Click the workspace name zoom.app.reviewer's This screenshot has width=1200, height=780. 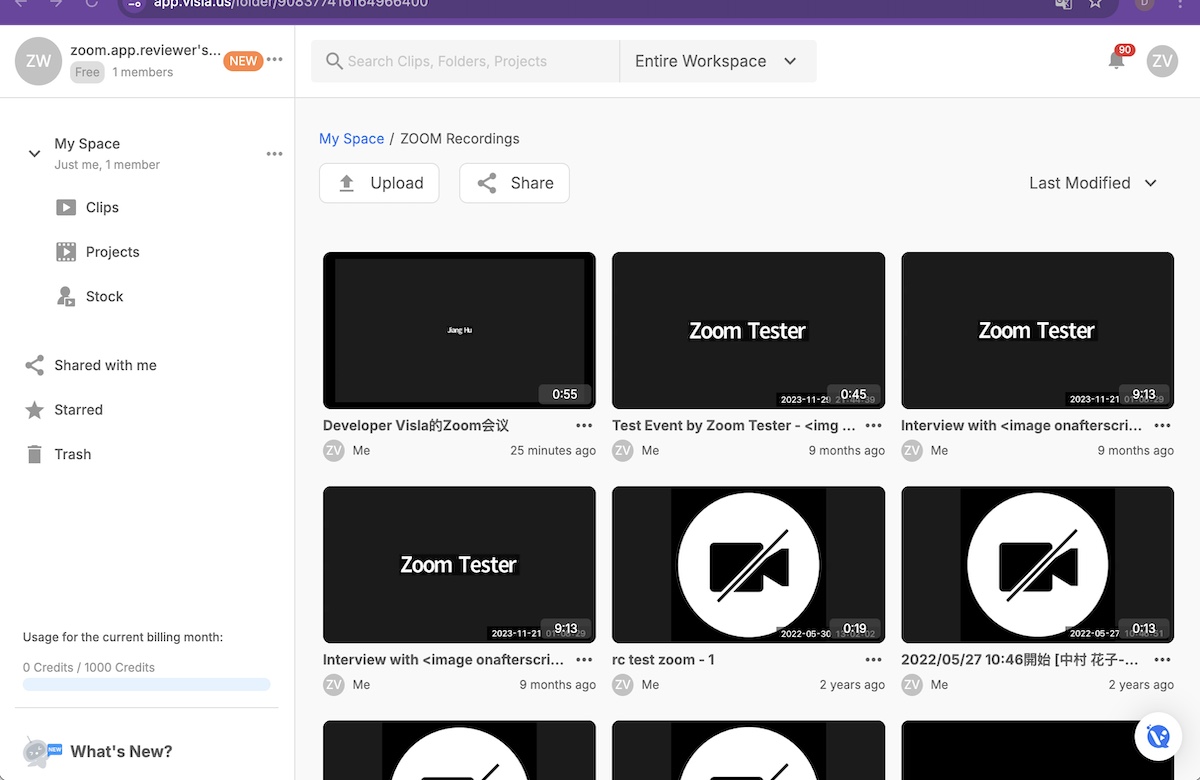[x=145, y=50]
